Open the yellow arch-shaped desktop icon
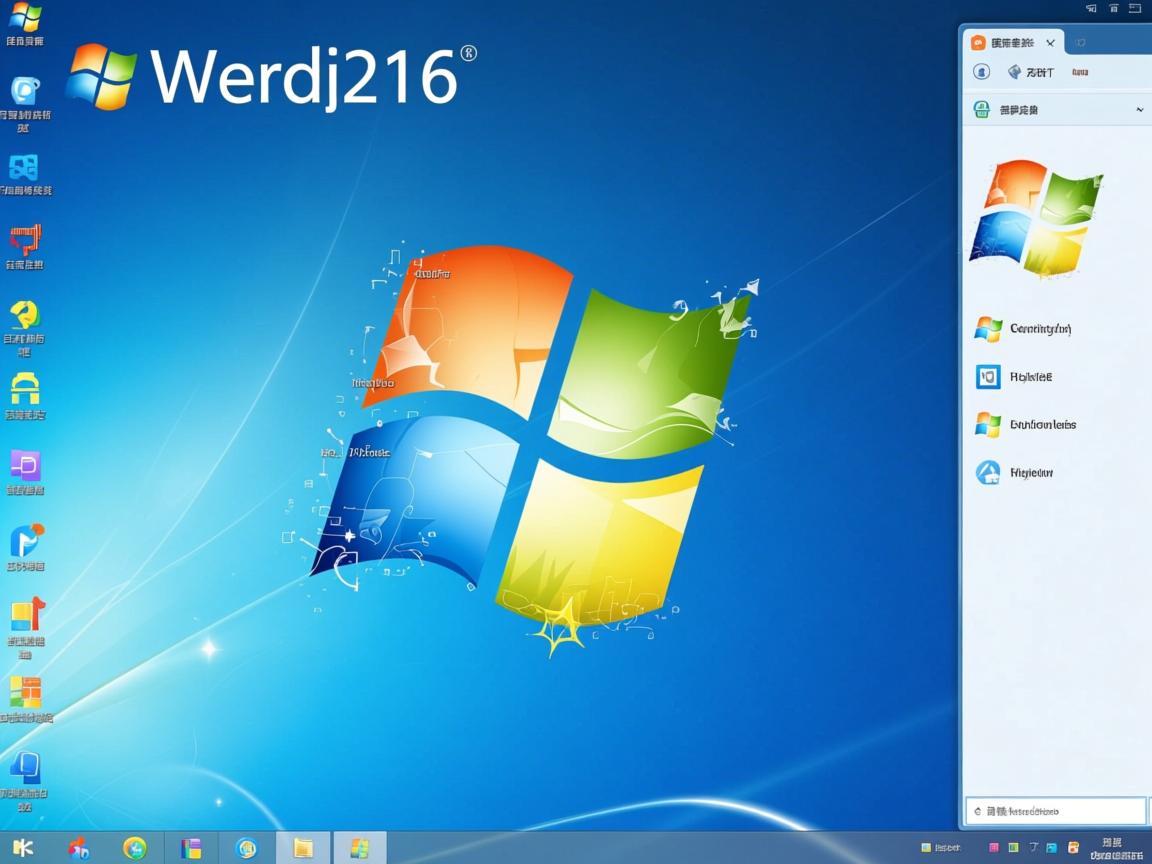The height and width of the screenshot is (864, 1152). 25,389
